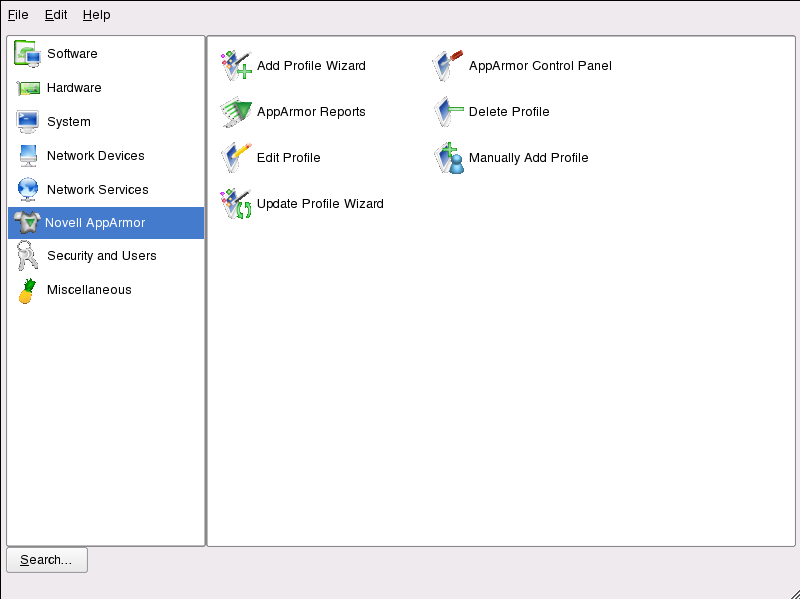The width and height of the screenshot is (800, 599).
Task: Click the Network Services globe icon
Action: [x=28, y=189]
